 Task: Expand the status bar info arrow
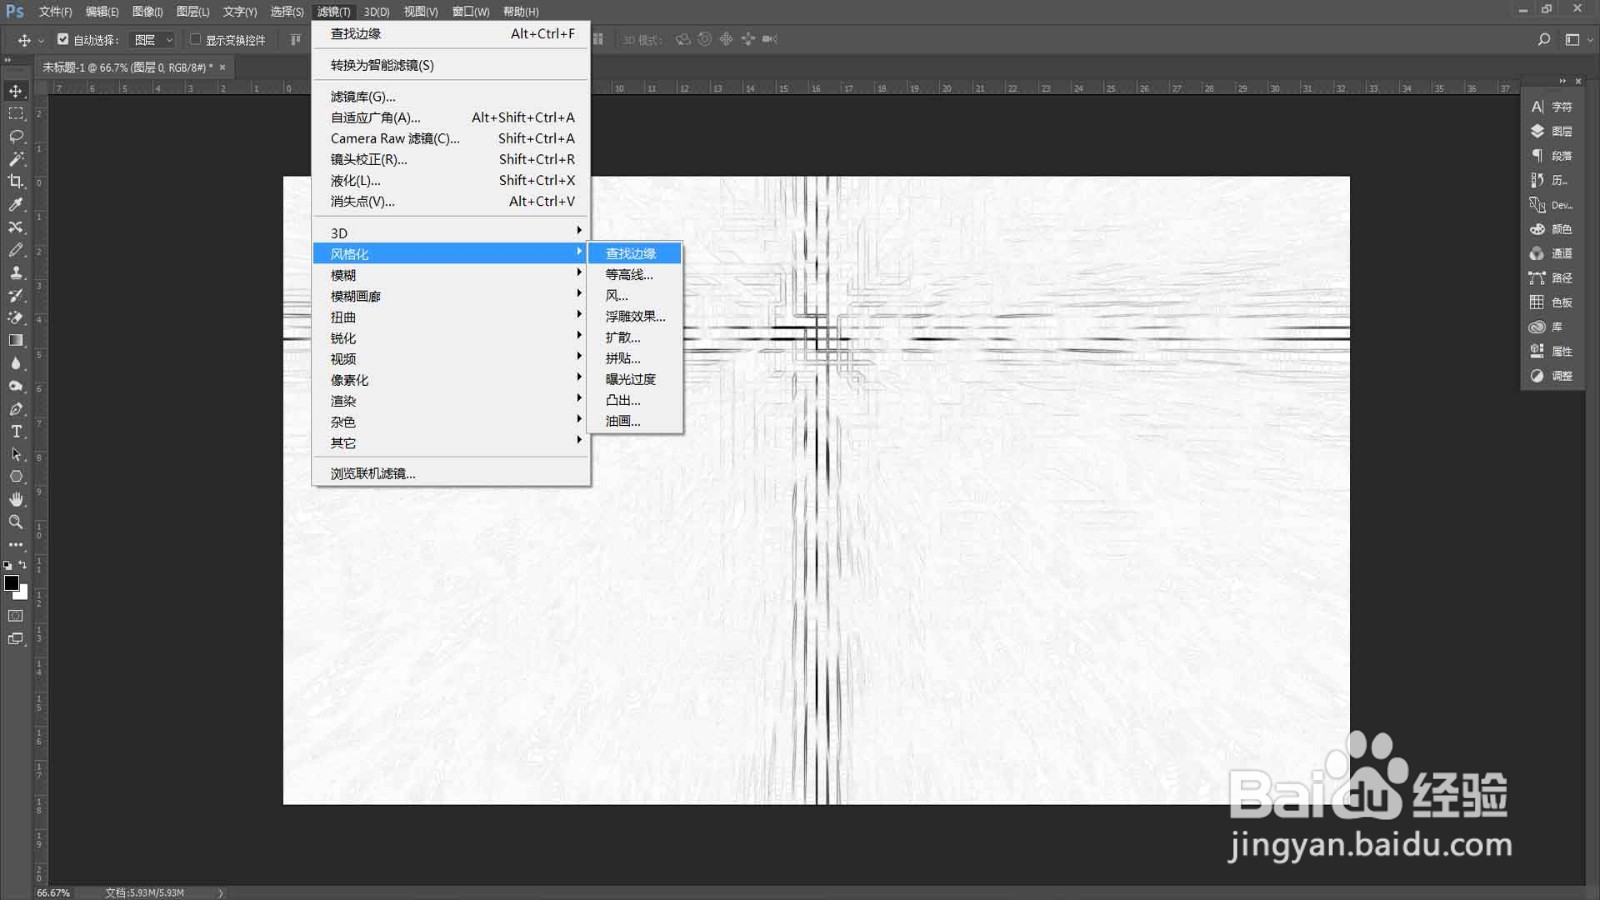221,893
